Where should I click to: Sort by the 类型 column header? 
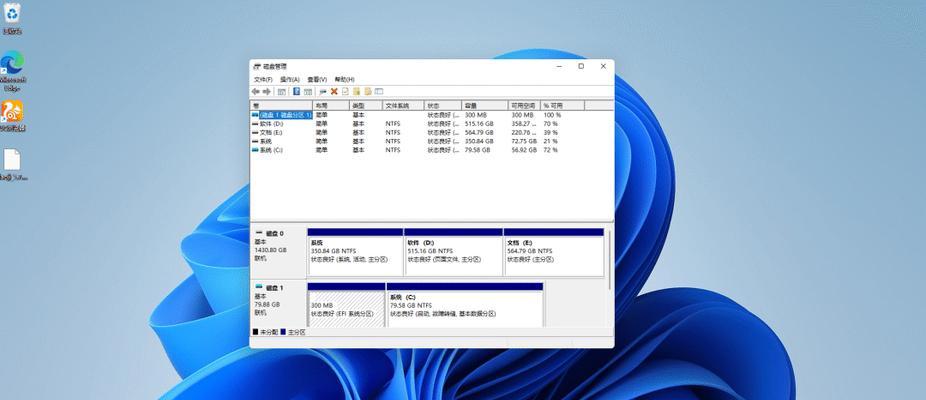366,105
